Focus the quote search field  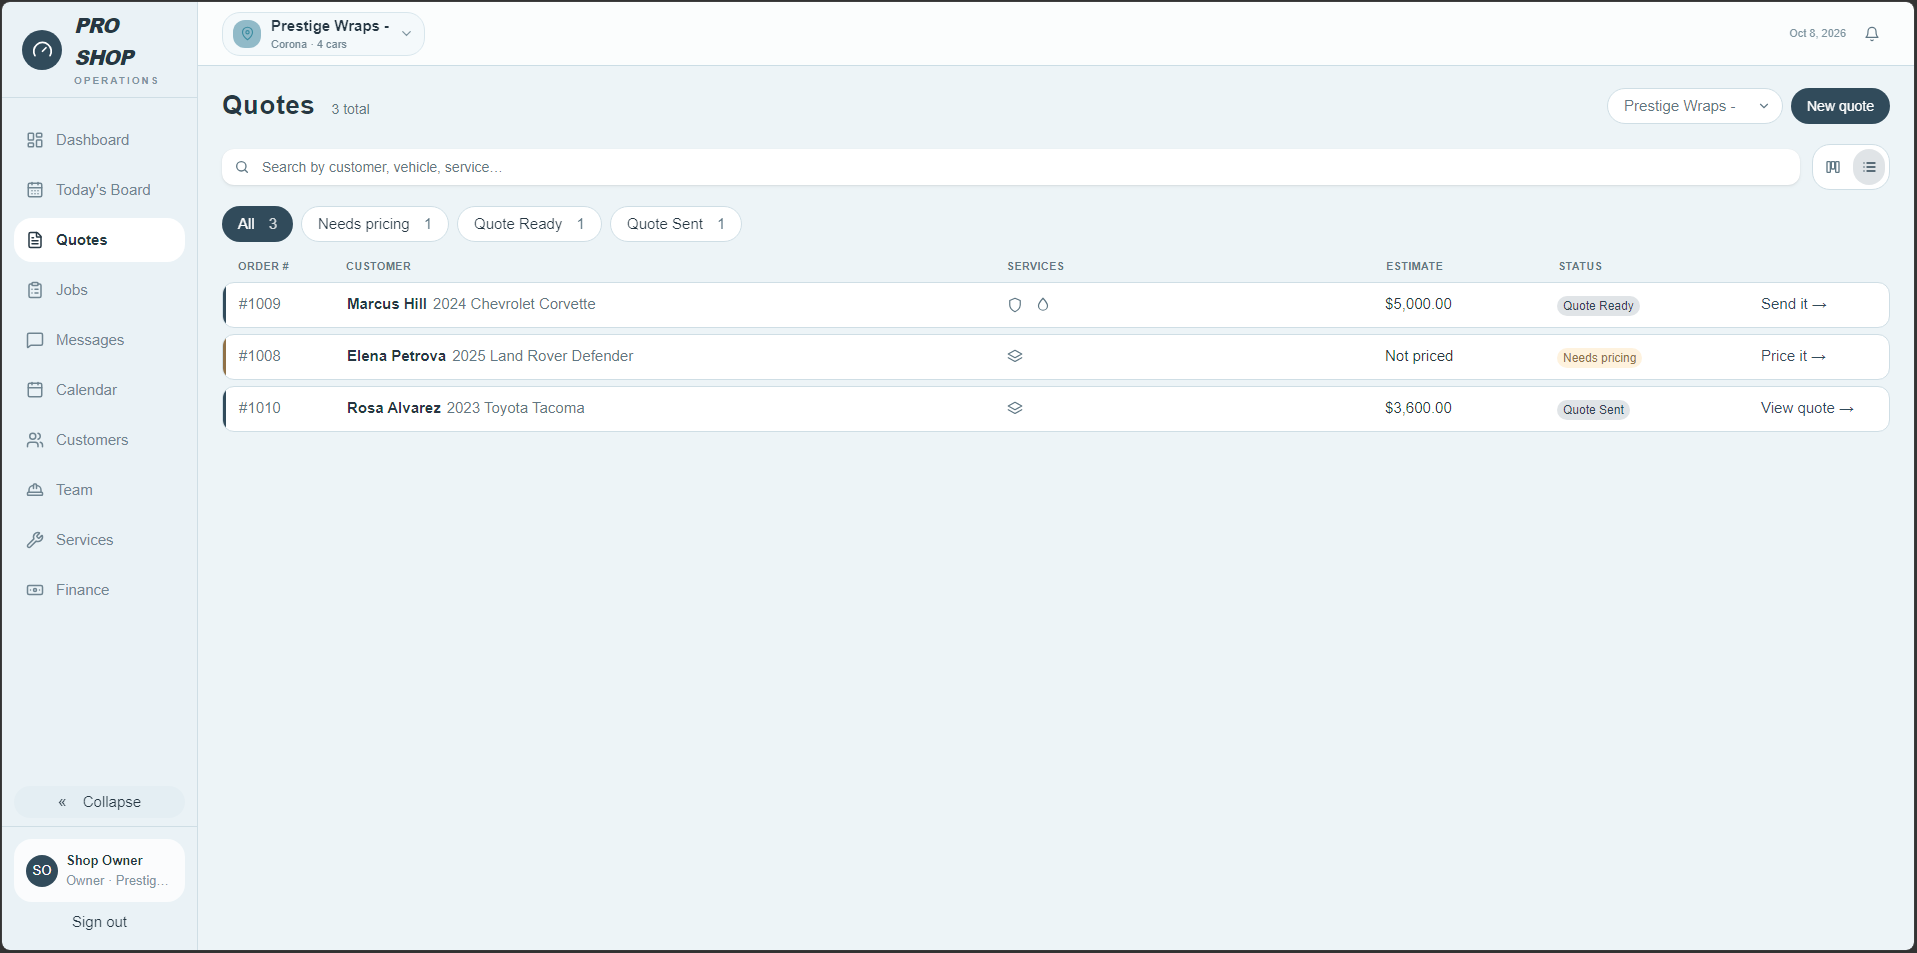point(1011,167)
